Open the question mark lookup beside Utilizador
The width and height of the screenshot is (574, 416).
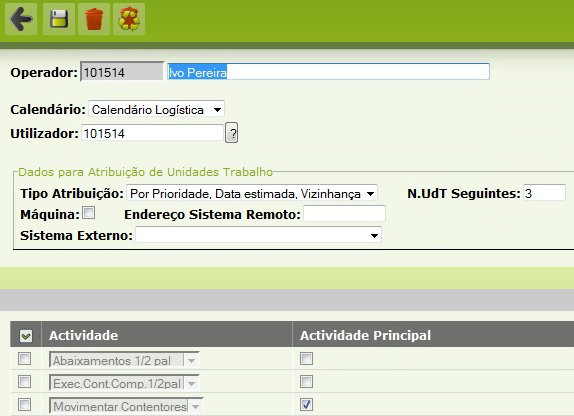point(231,133)
